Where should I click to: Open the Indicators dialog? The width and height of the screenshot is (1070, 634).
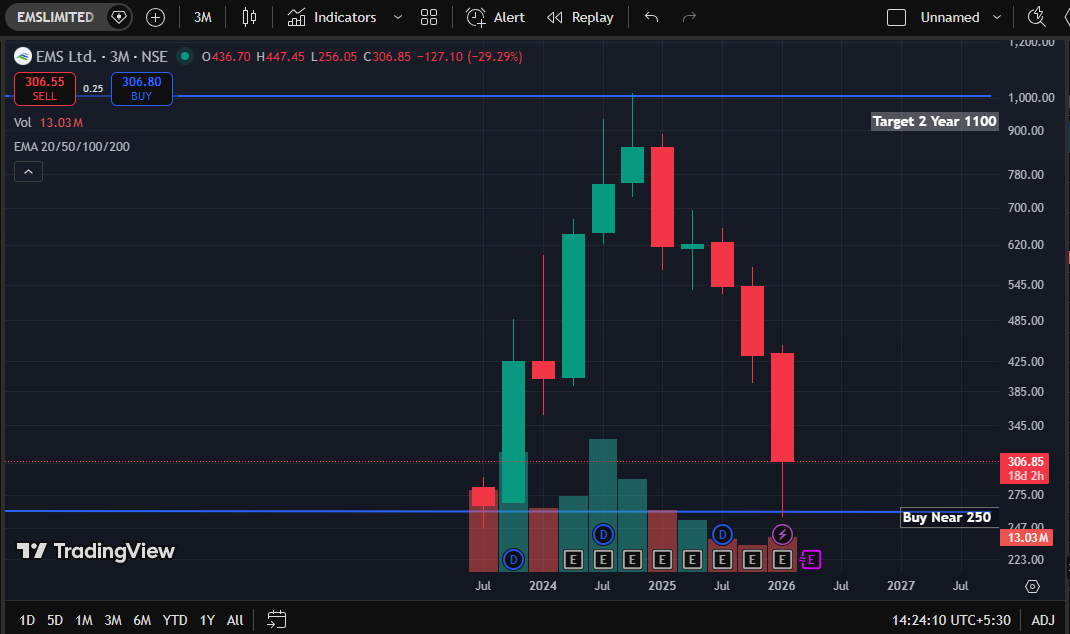(x=332, y=17)
